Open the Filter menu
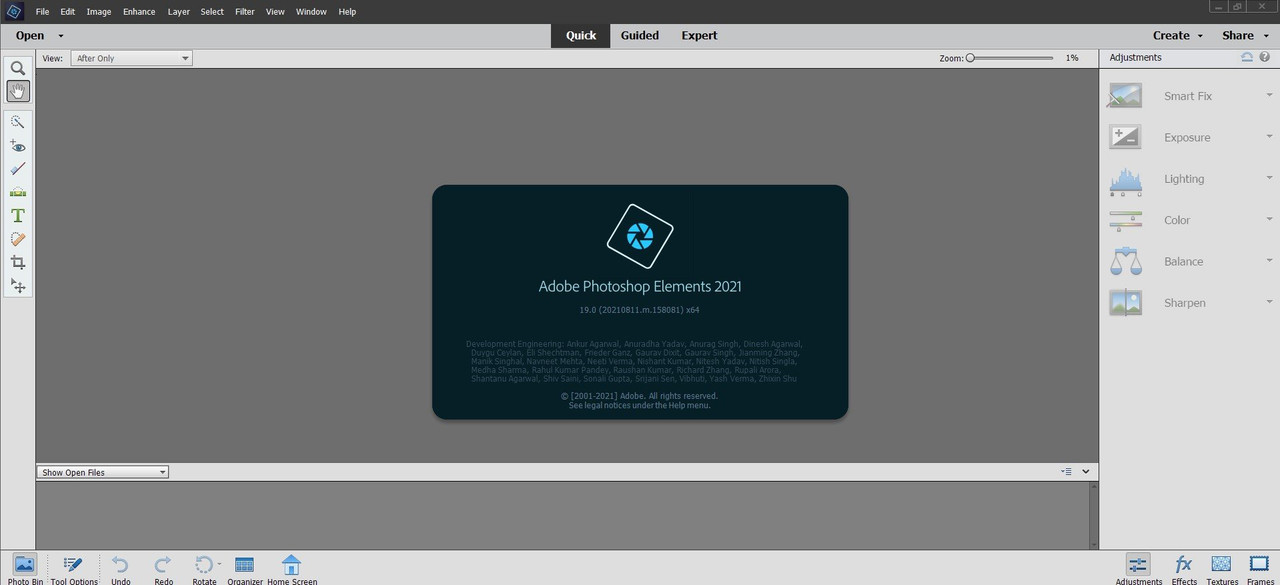The width and height of the screenshot is (1280, 585). 245,12
